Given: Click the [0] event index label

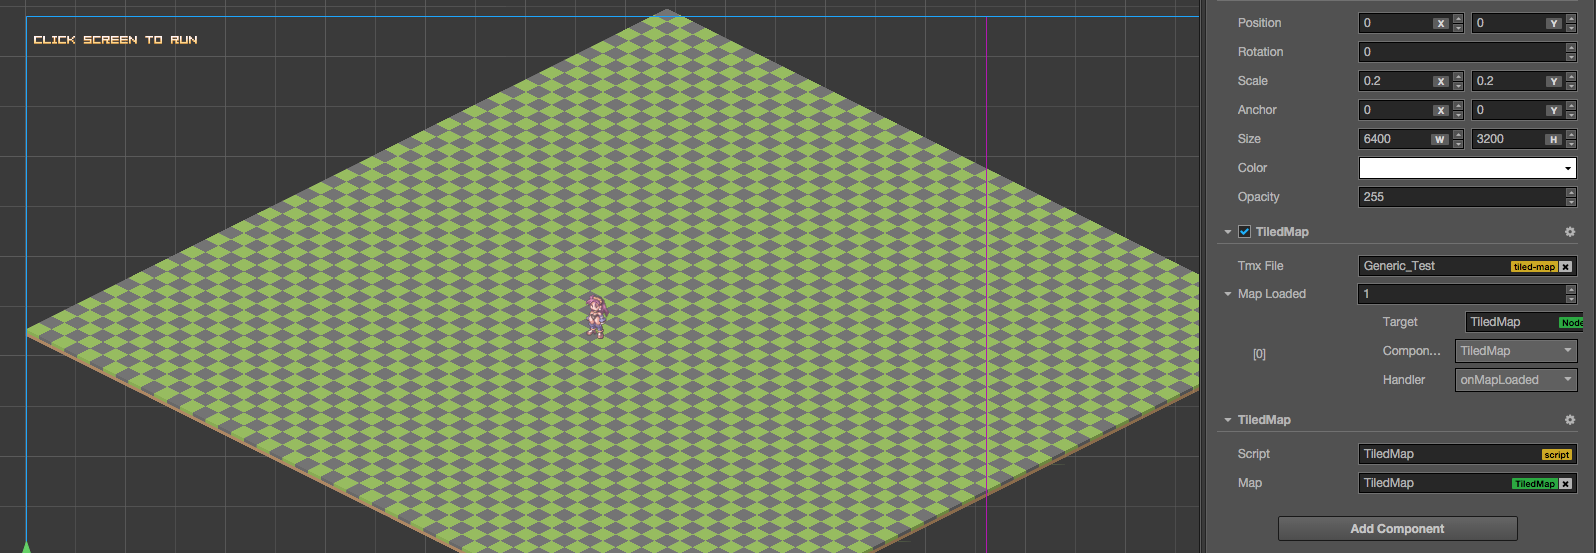Looking at the screenshot, I should (1259, 354).
